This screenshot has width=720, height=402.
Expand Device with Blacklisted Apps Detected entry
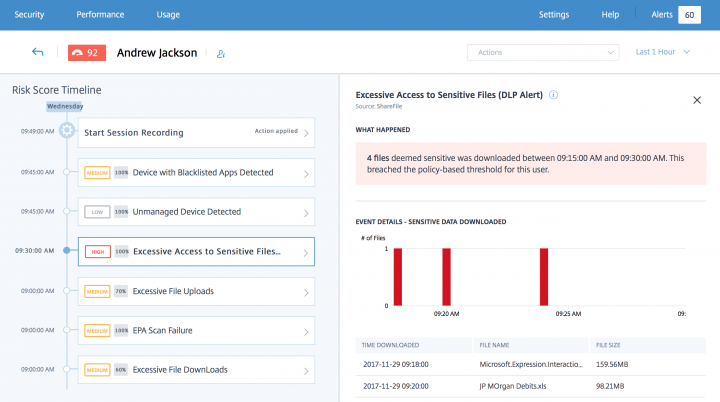tap(306, 172)
